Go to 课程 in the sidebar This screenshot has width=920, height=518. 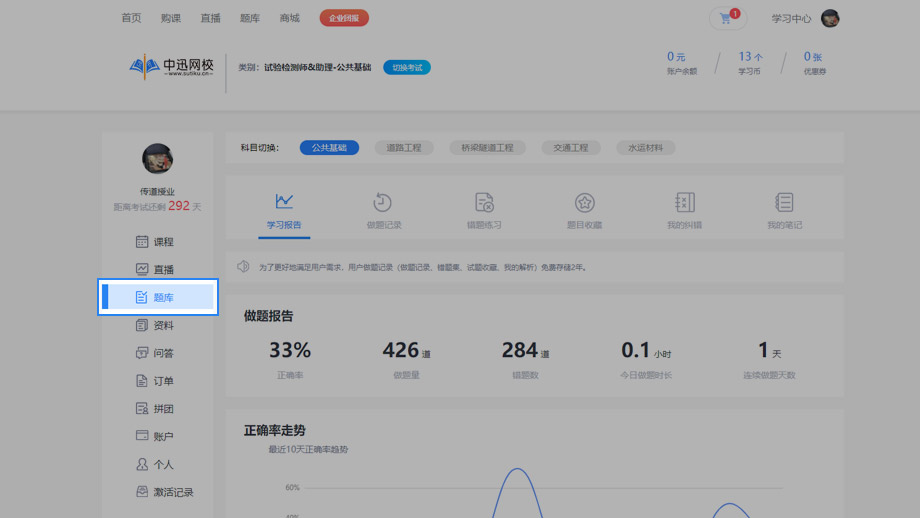pyautogui.click(x=155, y=242)
